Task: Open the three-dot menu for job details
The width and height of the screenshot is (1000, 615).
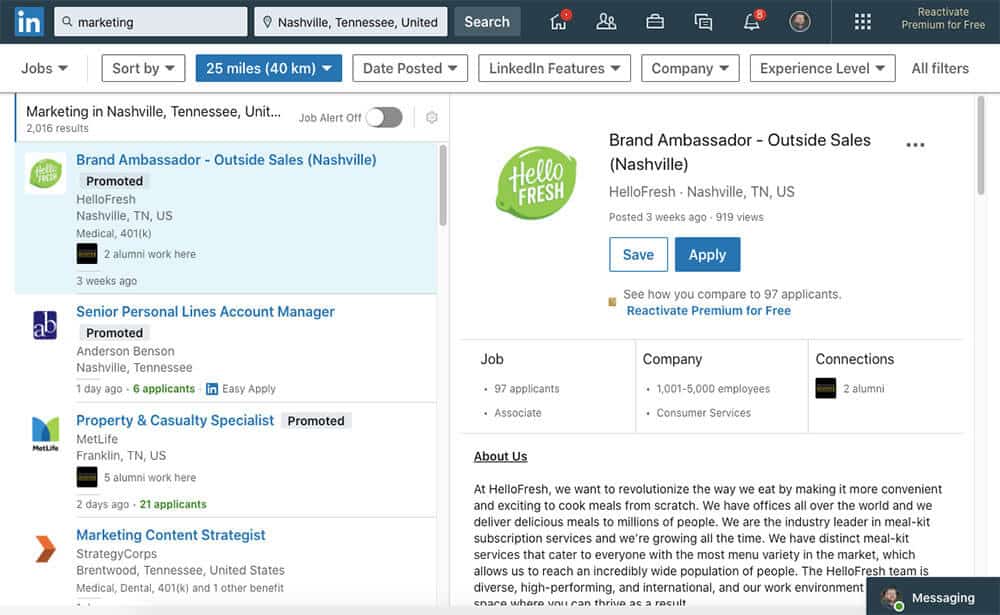Action: click(915, 145)
